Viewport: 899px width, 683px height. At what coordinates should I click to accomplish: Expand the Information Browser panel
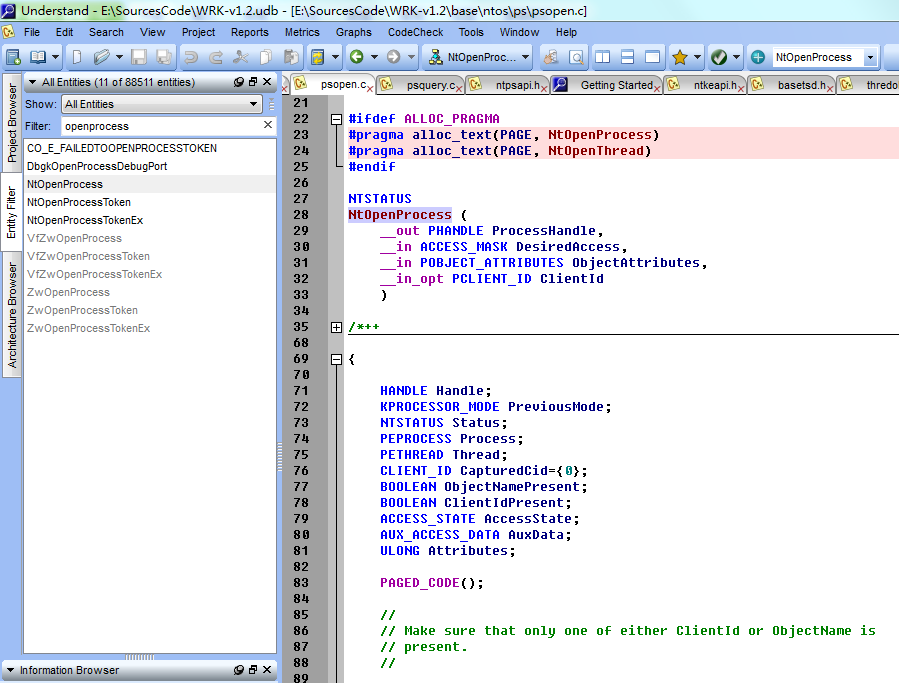pyautogui.click(x=10, y=670)
